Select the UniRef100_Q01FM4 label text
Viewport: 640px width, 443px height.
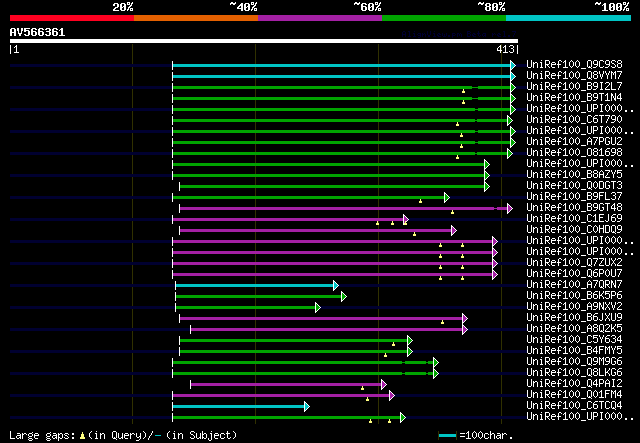click(x=574, y=395)
